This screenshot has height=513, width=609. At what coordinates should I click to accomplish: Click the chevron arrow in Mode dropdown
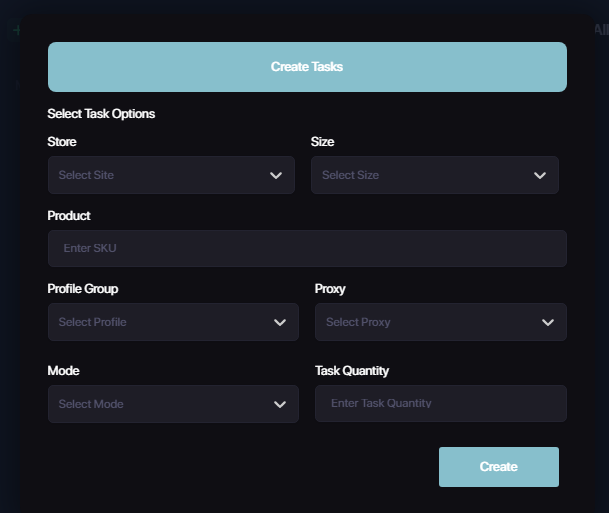point(280,404)
